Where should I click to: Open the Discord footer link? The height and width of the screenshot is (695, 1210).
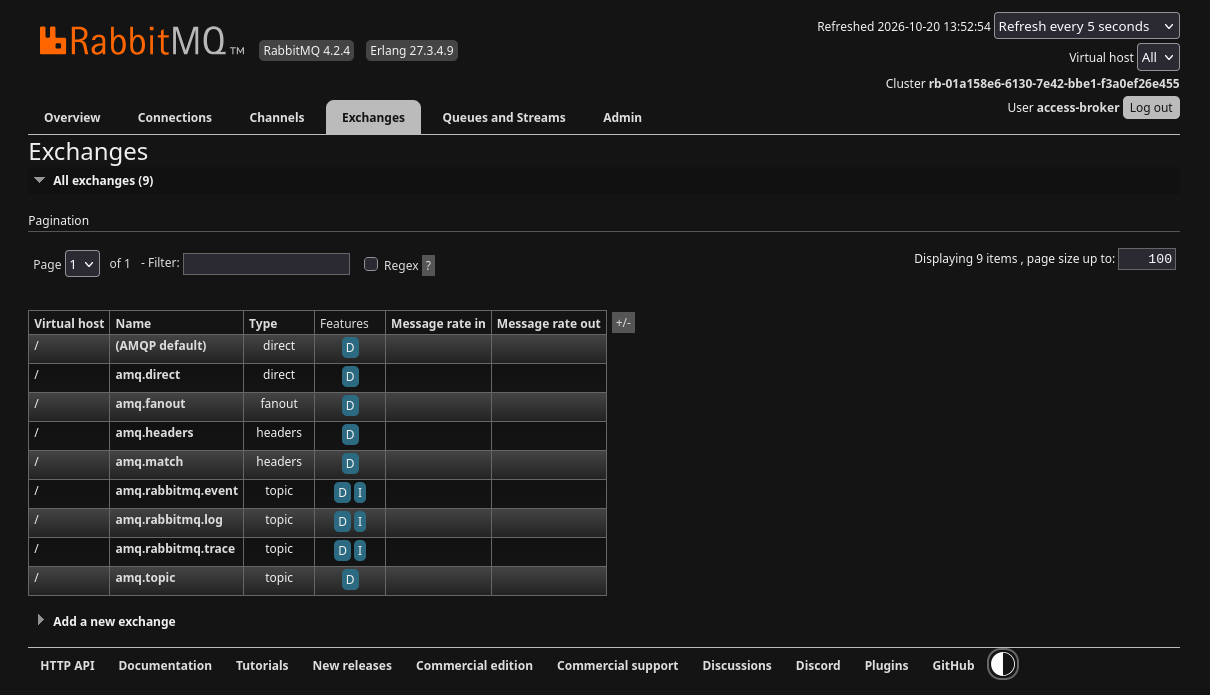point(818,665)
